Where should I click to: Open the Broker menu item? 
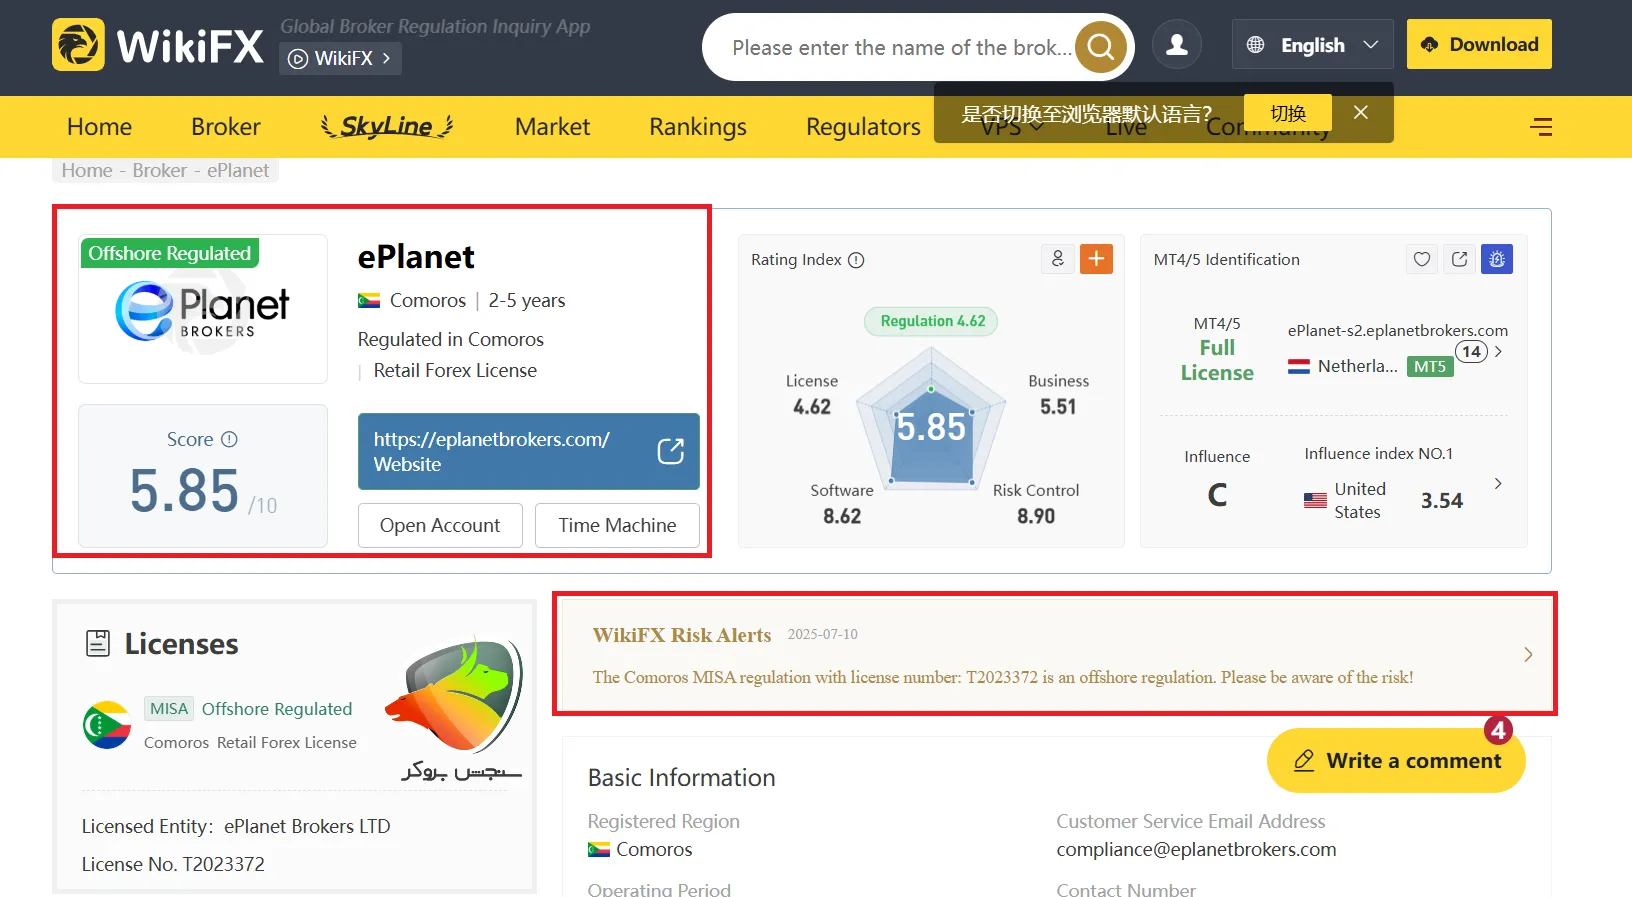pyautogui.click(x=226, y=127)
